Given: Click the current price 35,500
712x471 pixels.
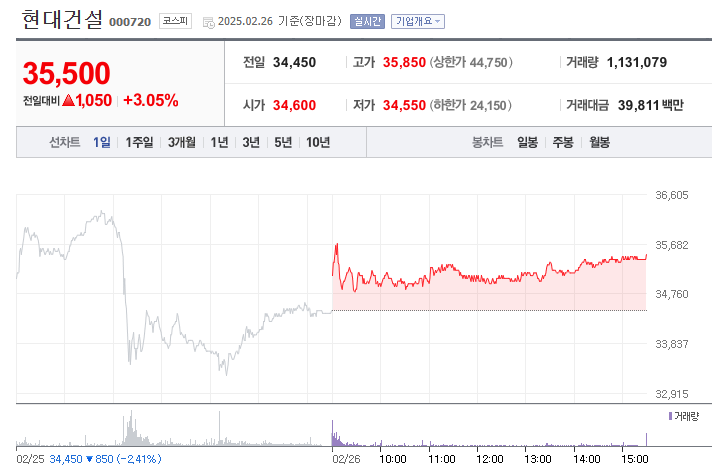Looking at the screenshot, I should [66, 73].
